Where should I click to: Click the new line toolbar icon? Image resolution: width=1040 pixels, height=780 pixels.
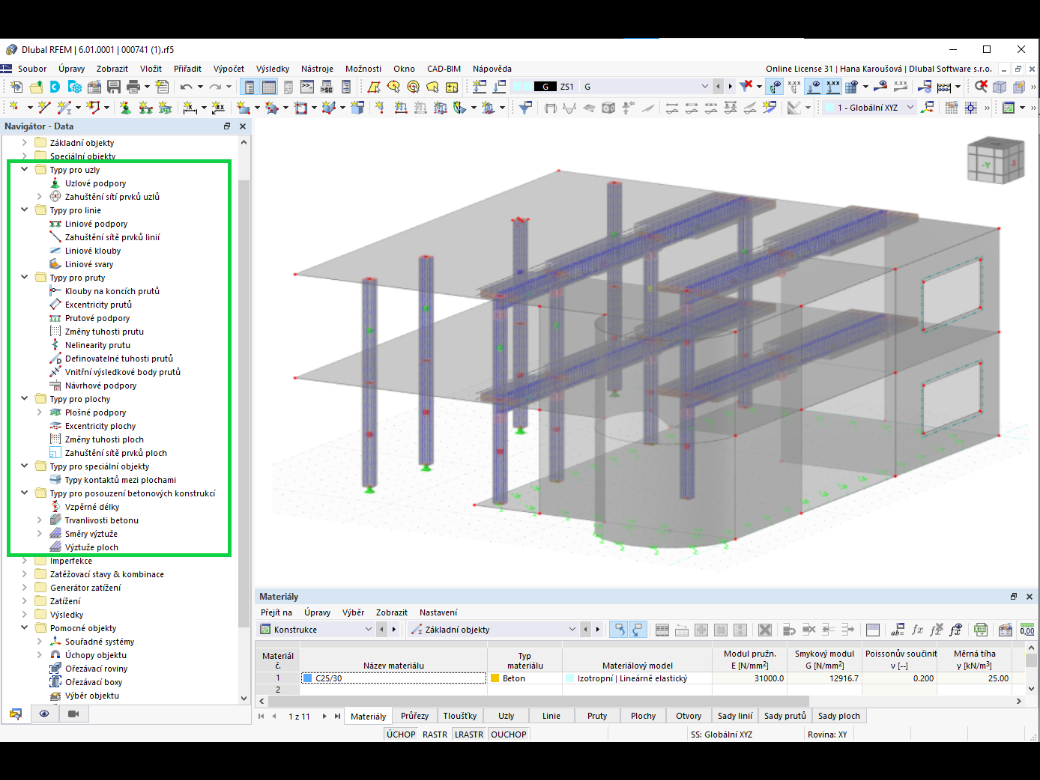[44, 107]
